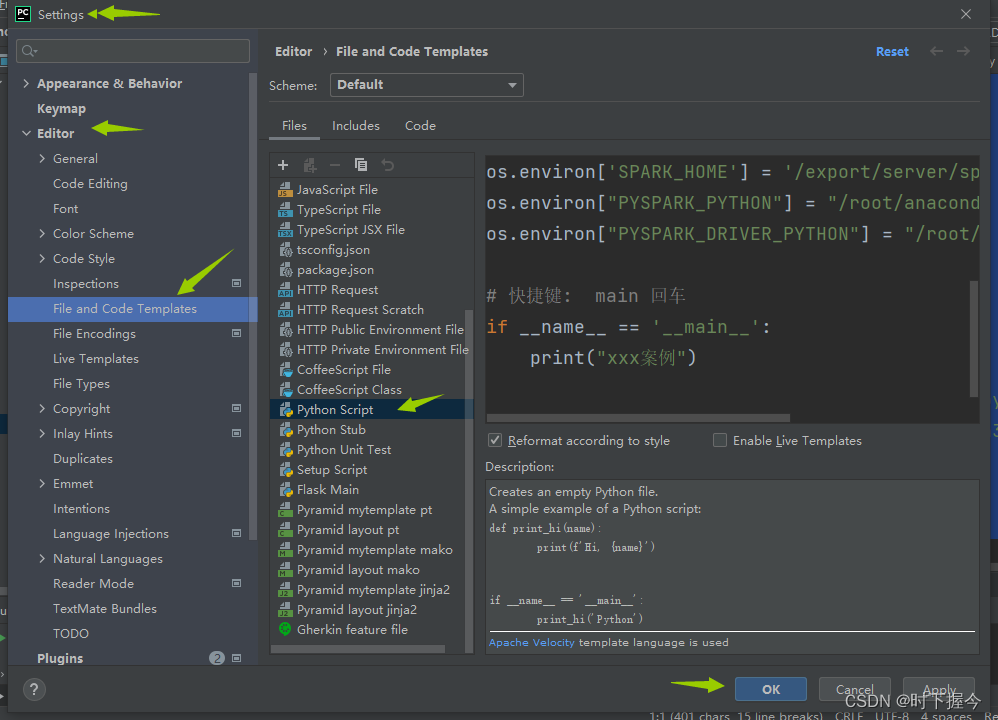
Task: Click the help question mark button
Action: 34,689
